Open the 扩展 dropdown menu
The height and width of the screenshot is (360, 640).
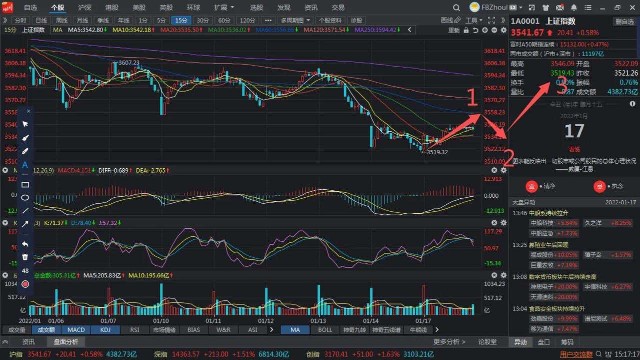tap(224, 7)
